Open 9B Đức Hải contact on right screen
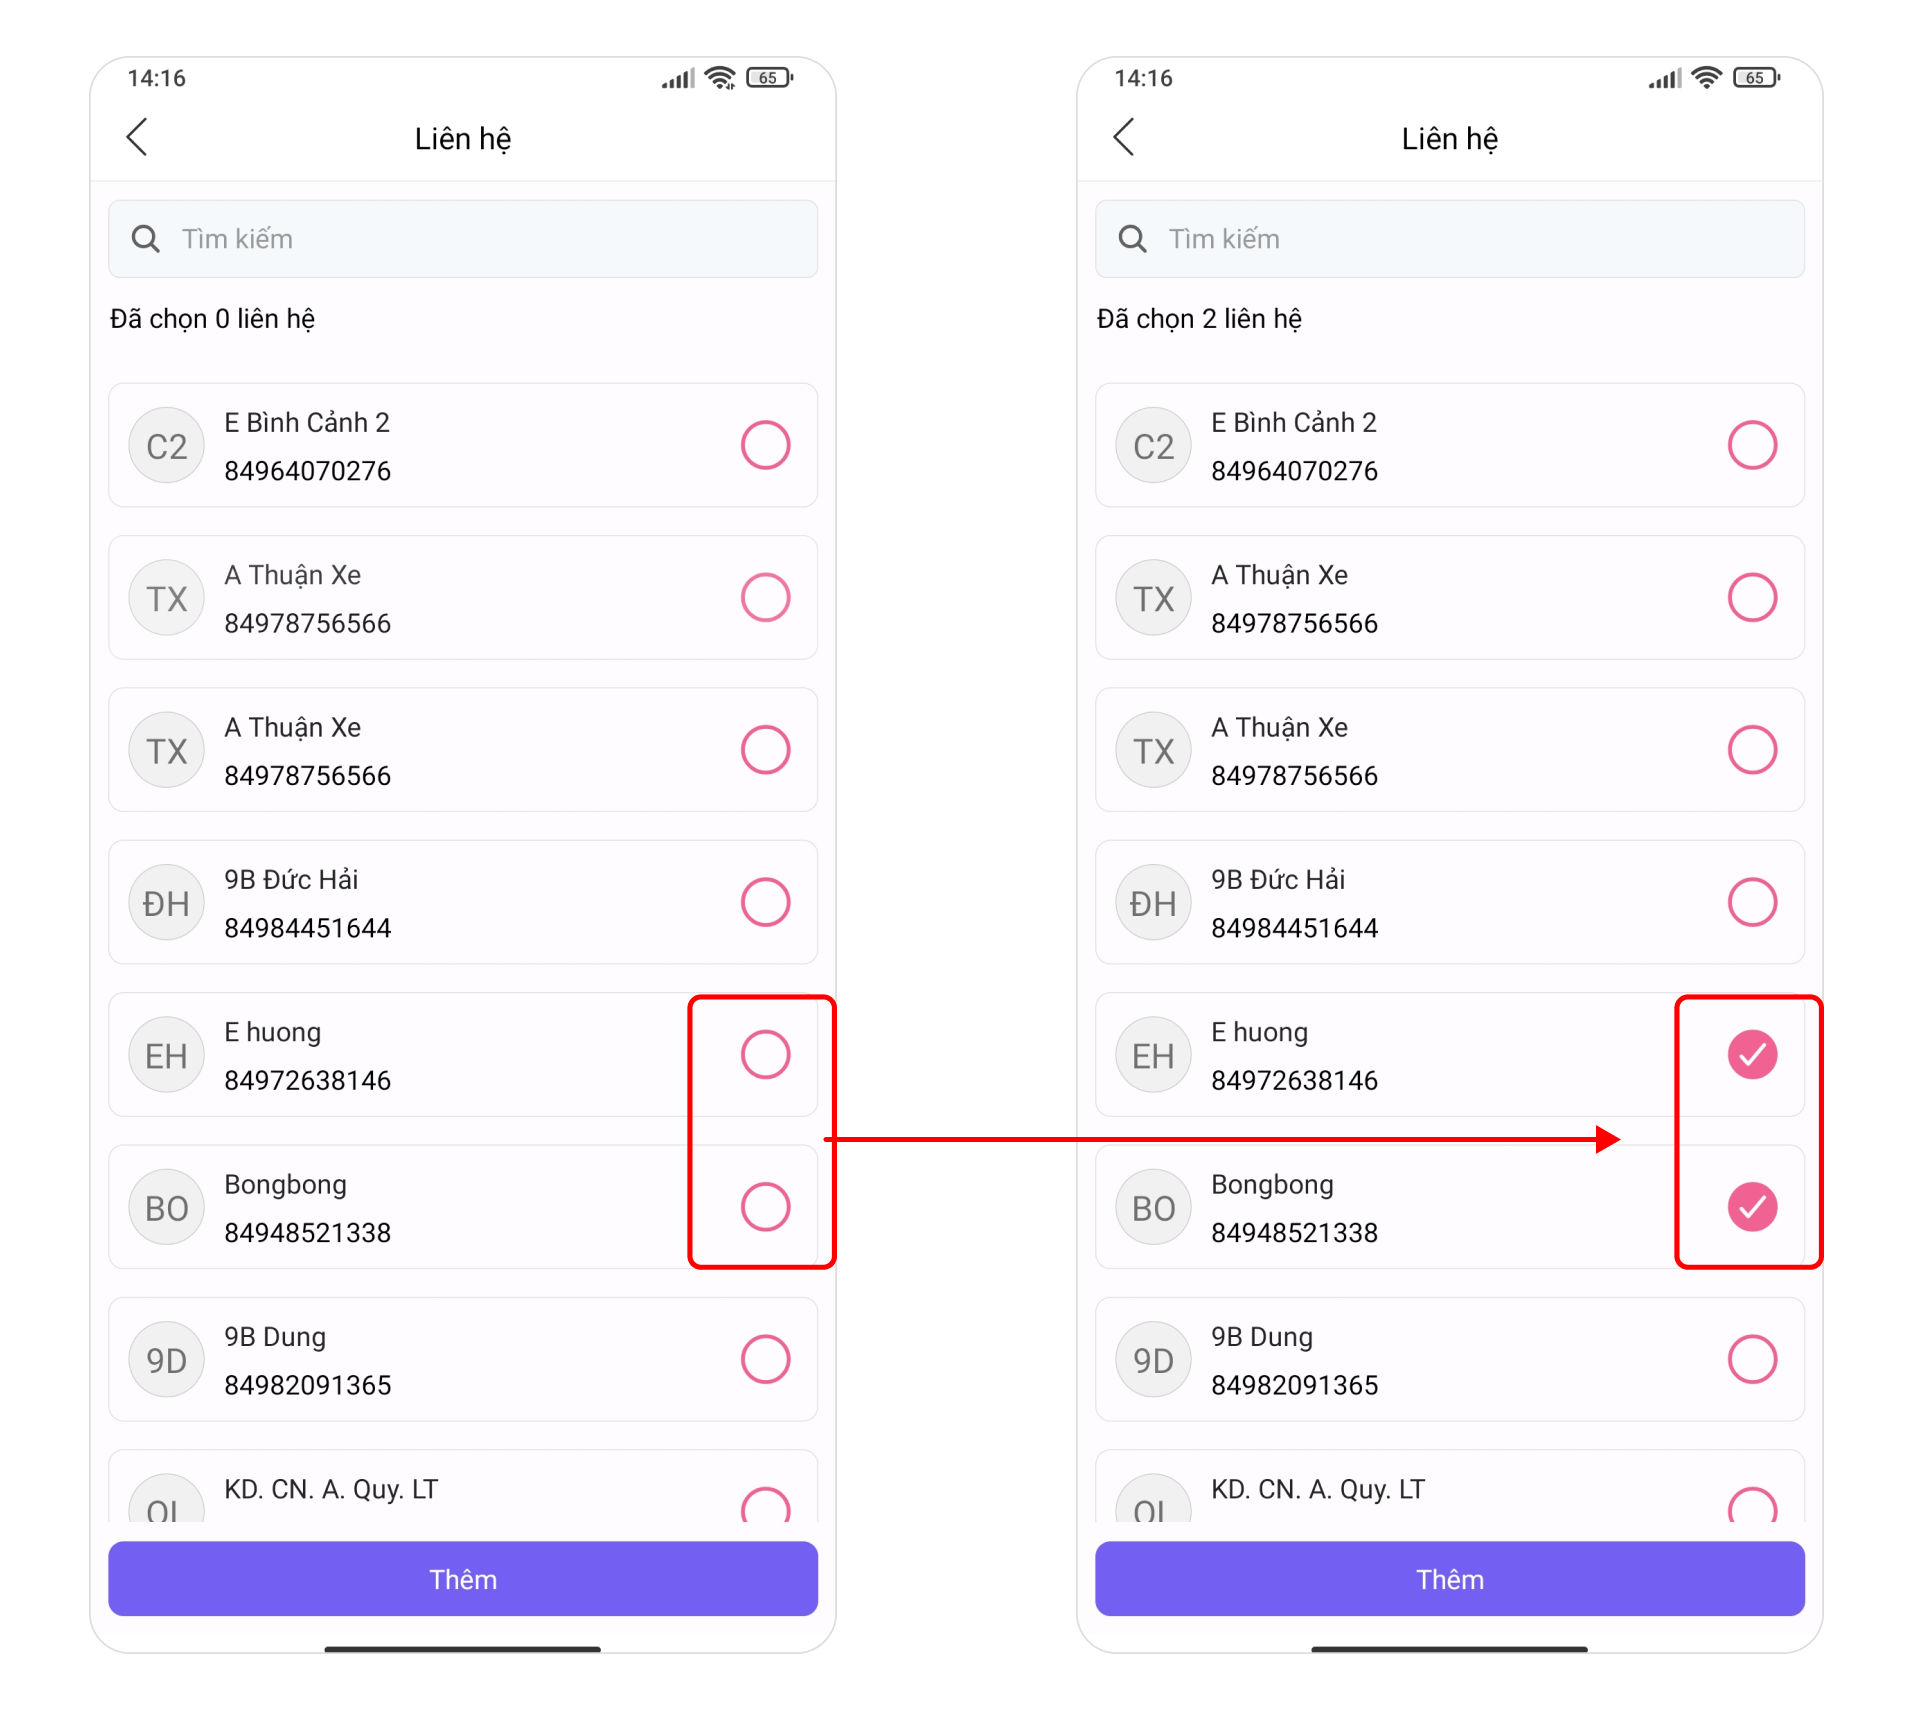Screen dimensions: 1920x1709 tap(1450, 902)
